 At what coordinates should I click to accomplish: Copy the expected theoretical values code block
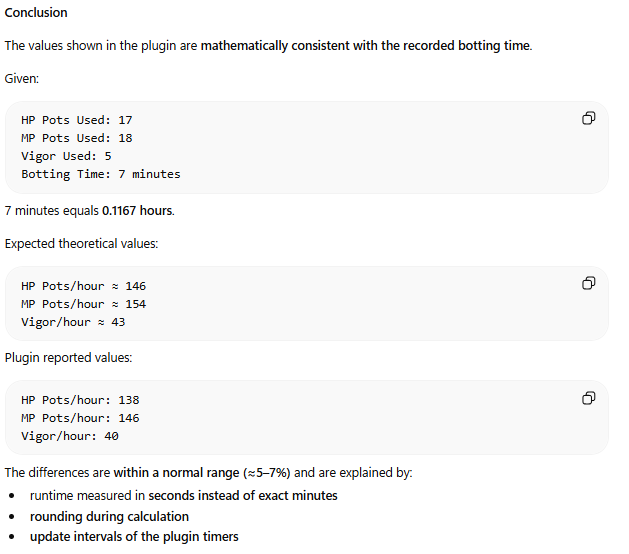[x=588, y=284]
